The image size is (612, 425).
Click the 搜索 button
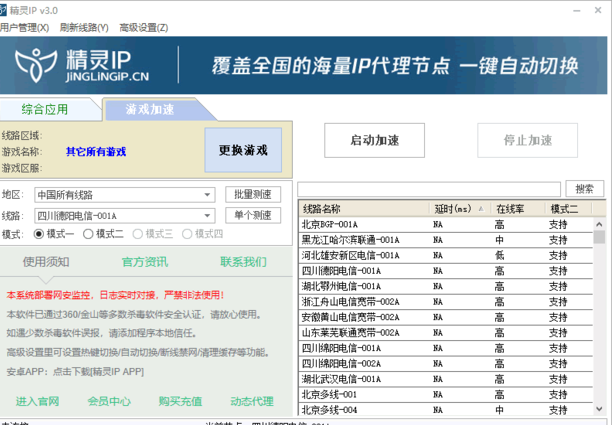tap(584, 189)
